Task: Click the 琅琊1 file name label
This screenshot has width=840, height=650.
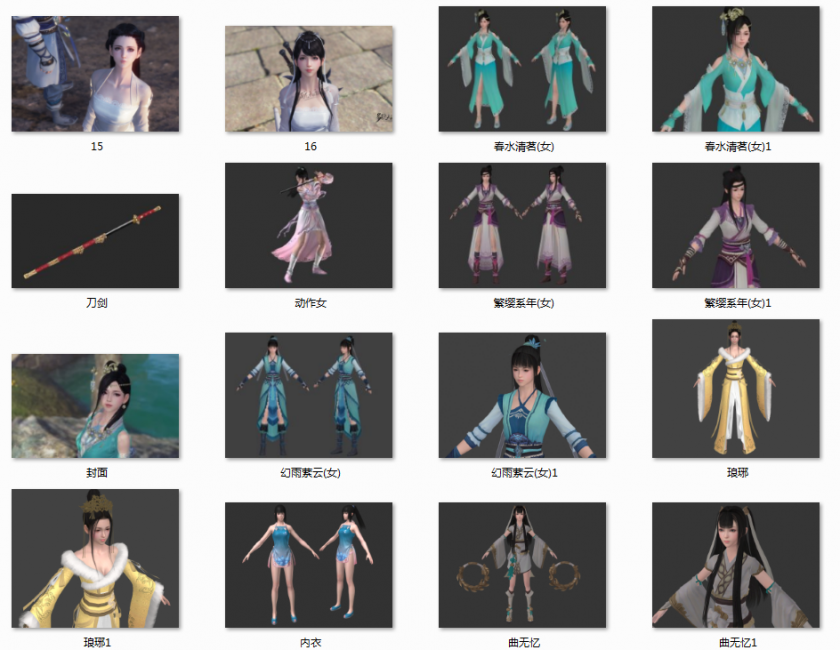Action: coord(97,642)
